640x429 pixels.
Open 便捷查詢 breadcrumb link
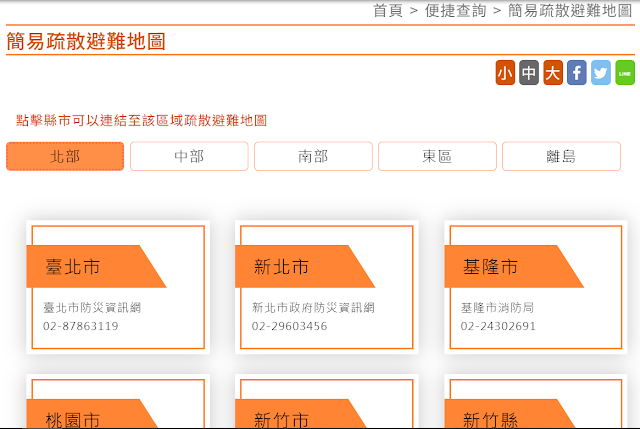(456, 11)
